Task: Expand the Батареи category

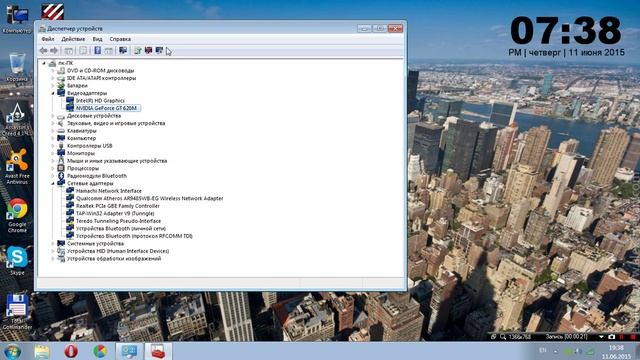Action: pyautogui.click(x=53, y=86)
